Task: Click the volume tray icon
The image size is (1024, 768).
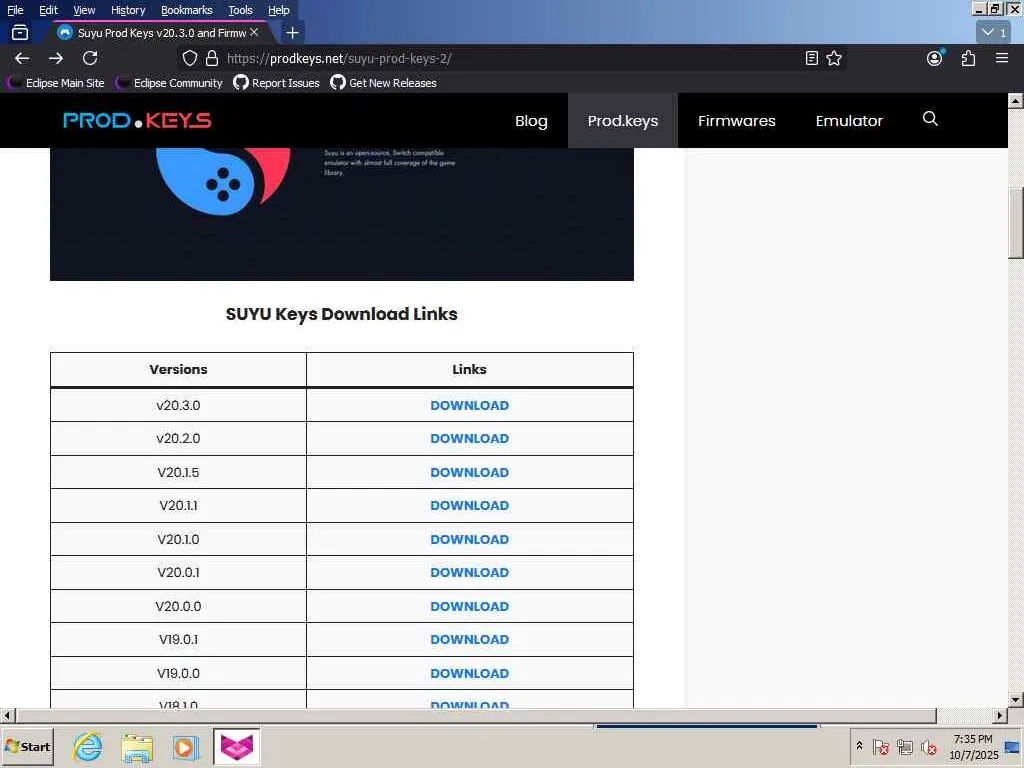Action: [x=929, y=746]
